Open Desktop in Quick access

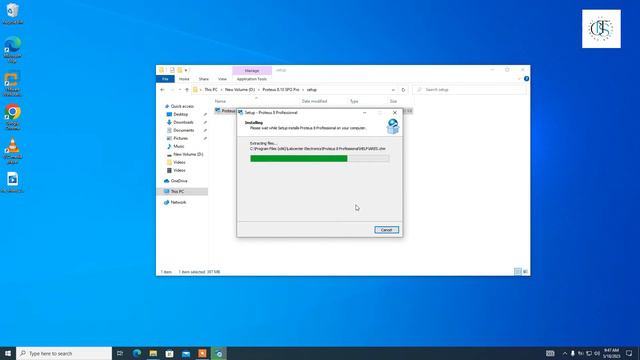[x=180, y=114]
